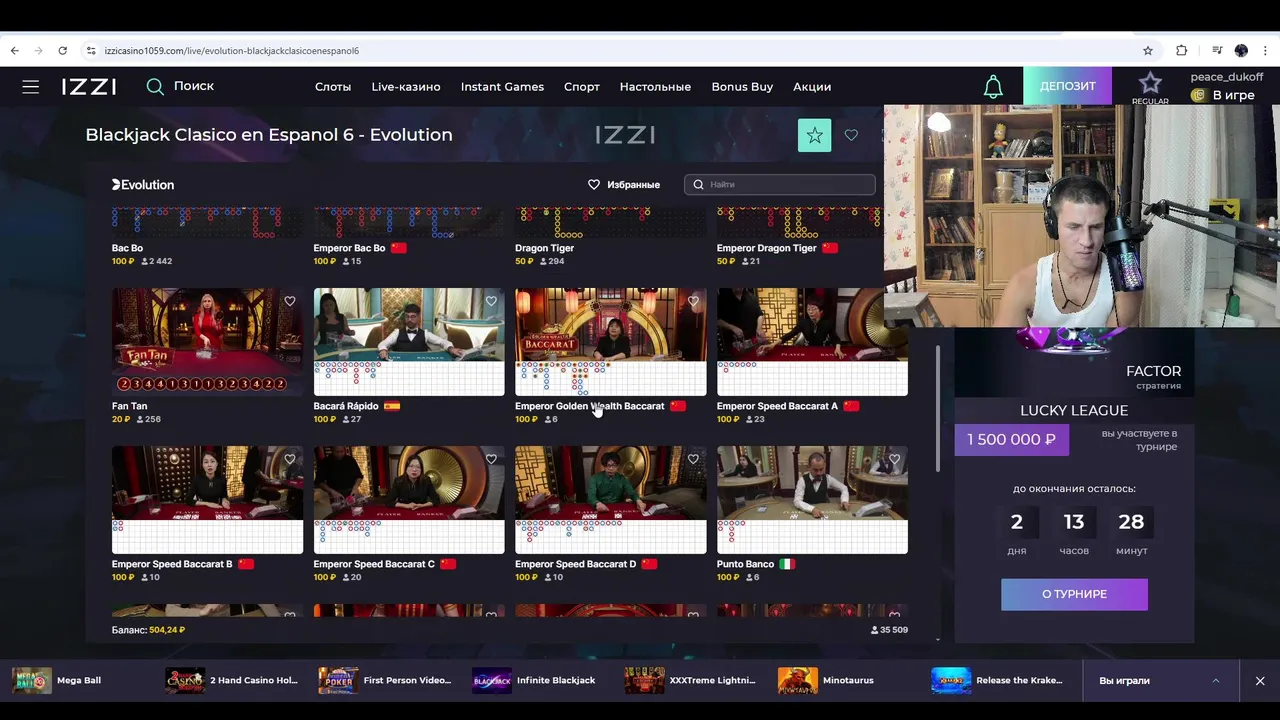Click the Dragon Tiger title
The width and height of the screenshot is (1280, 720).
(544, 248)
